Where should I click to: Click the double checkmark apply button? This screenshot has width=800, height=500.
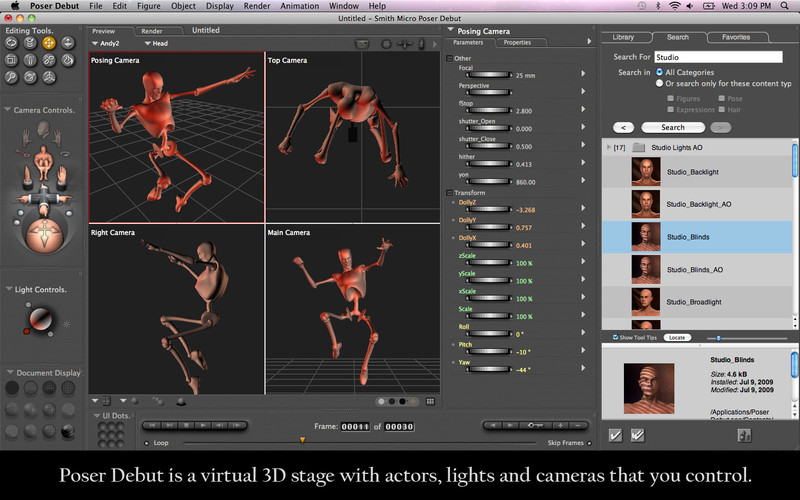point(637,435)
